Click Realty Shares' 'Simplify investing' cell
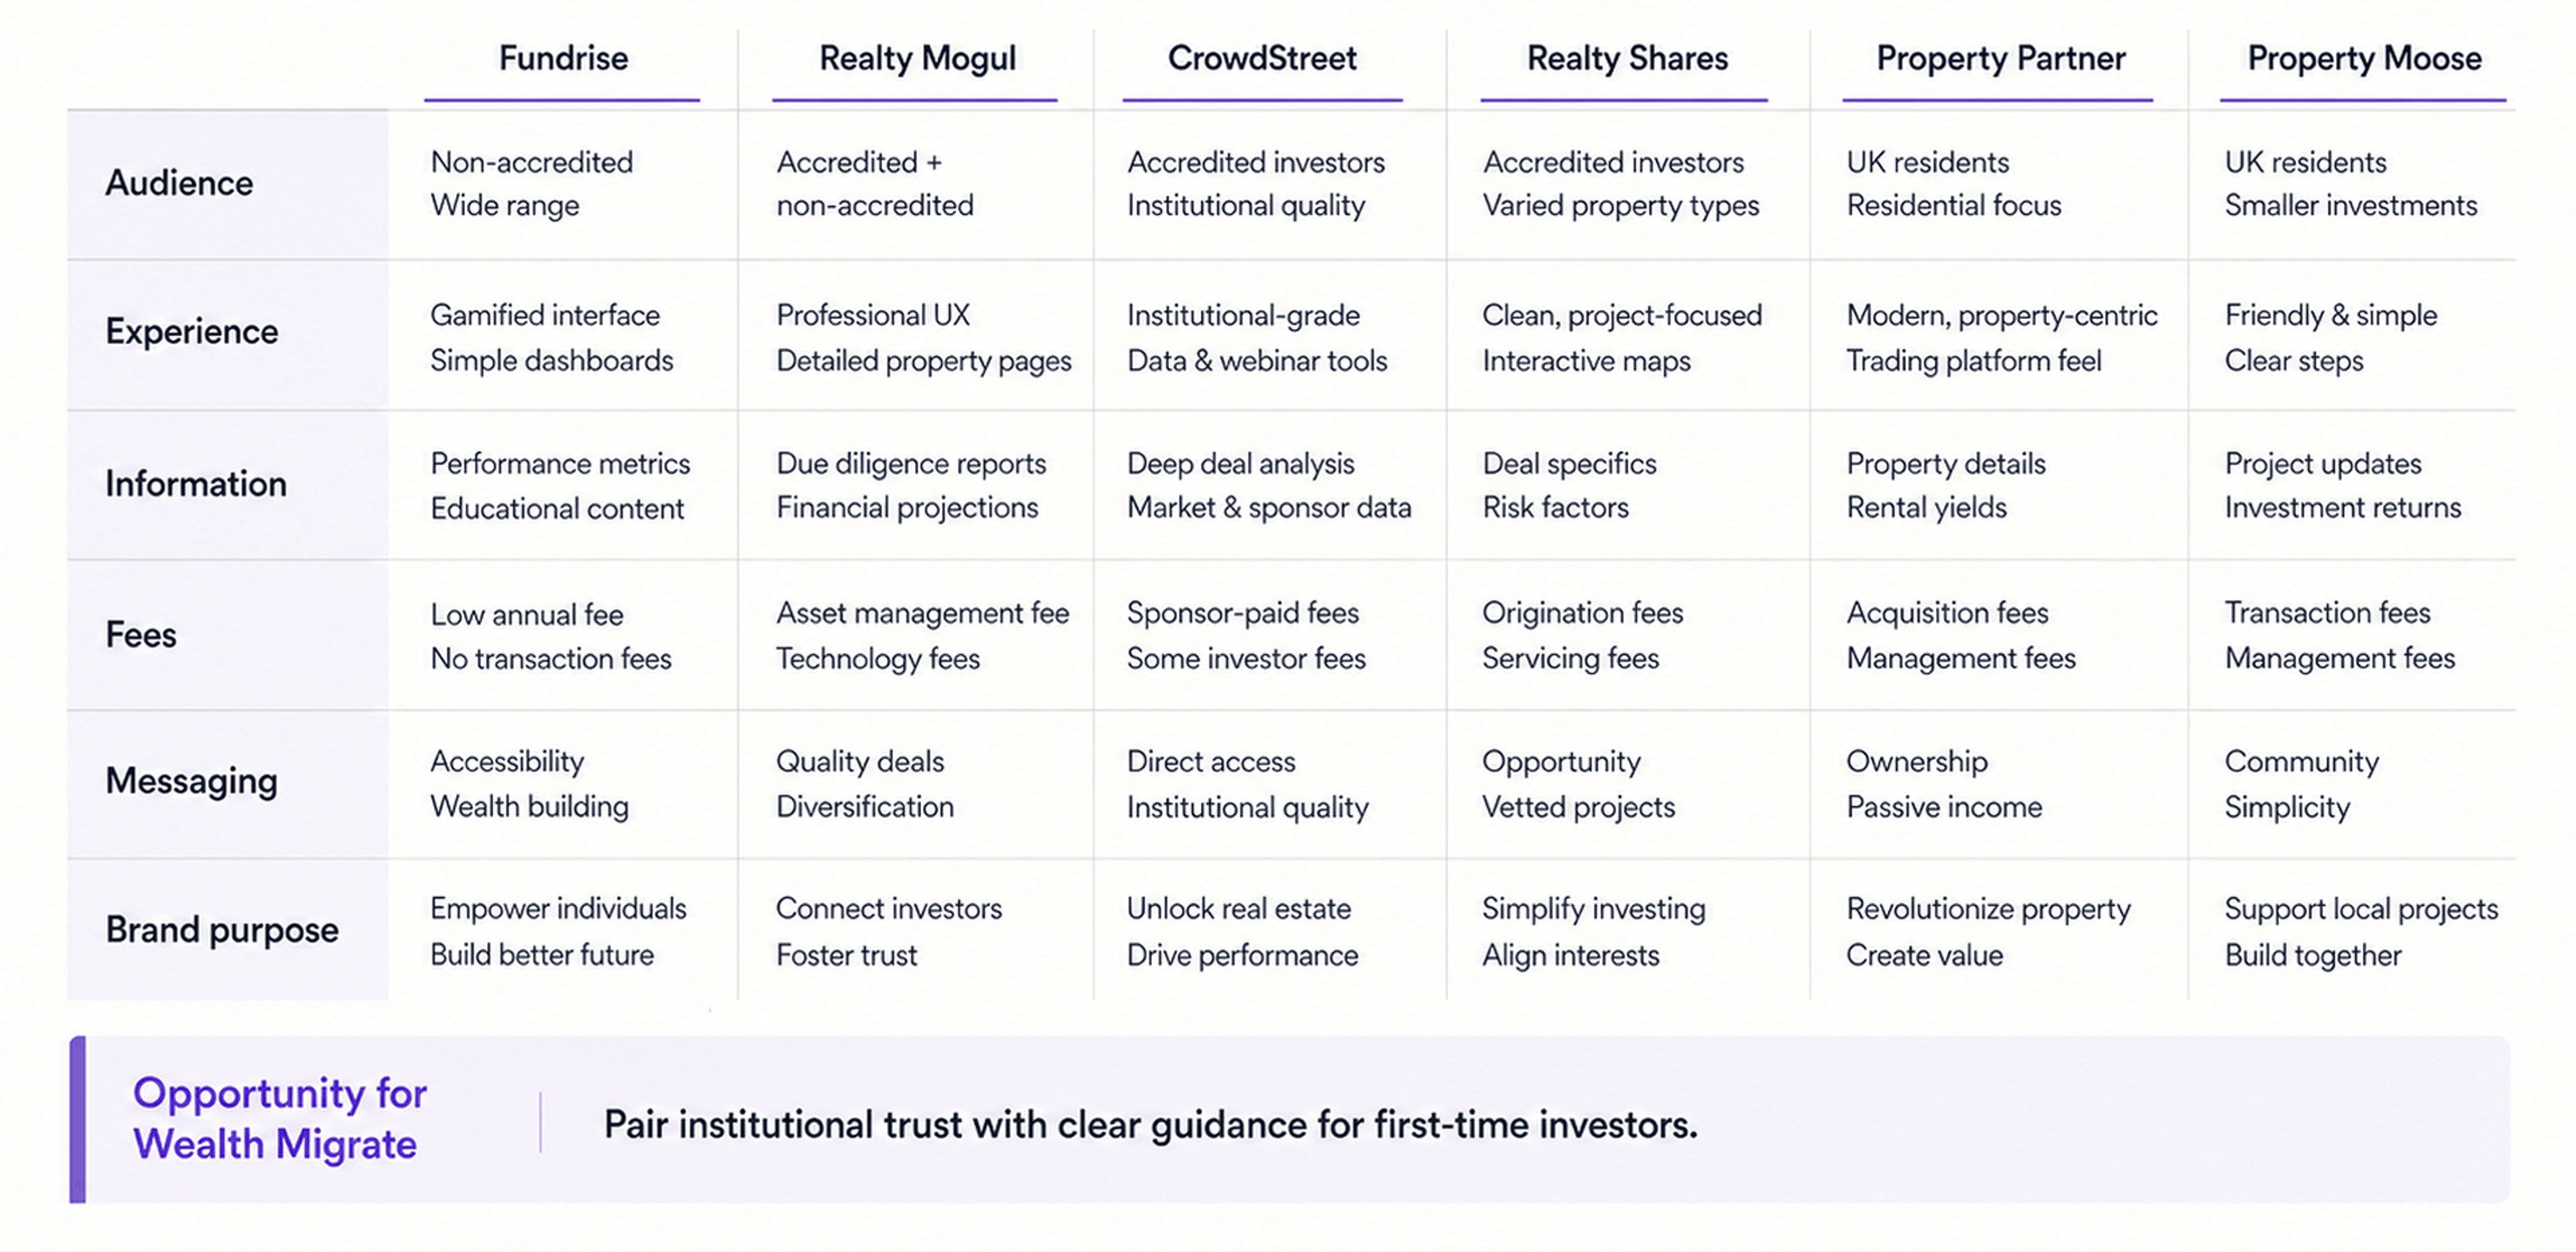The width and height of the screenshot is (2576, 1252). tap(1593, 909)
